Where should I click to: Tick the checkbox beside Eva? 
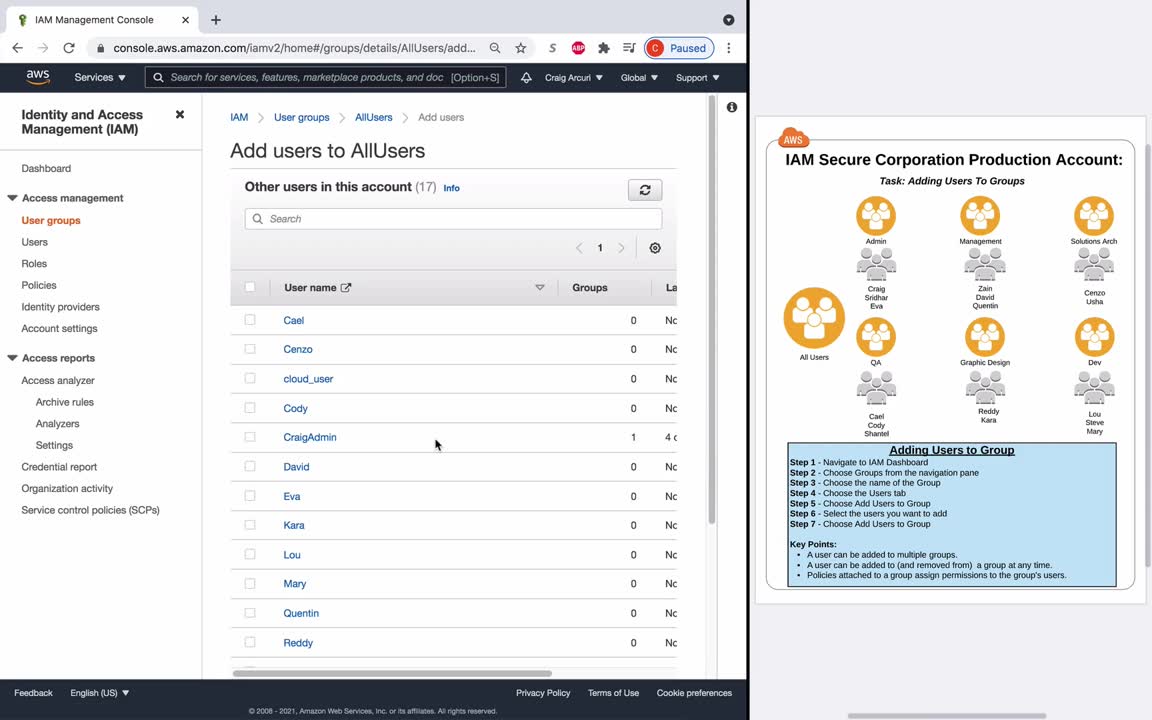click(250, 496)
